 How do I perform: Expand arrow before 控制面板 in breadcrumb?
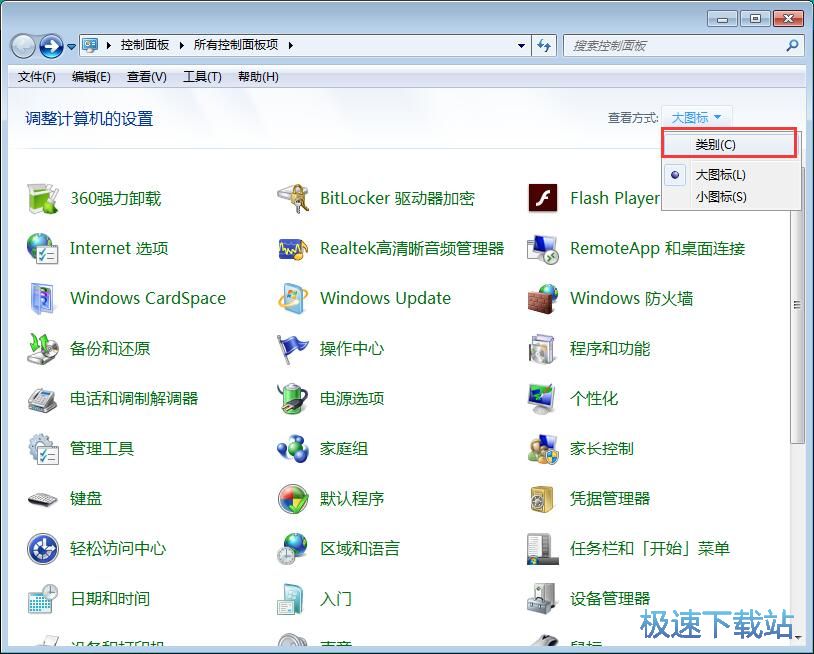[108, 46]
